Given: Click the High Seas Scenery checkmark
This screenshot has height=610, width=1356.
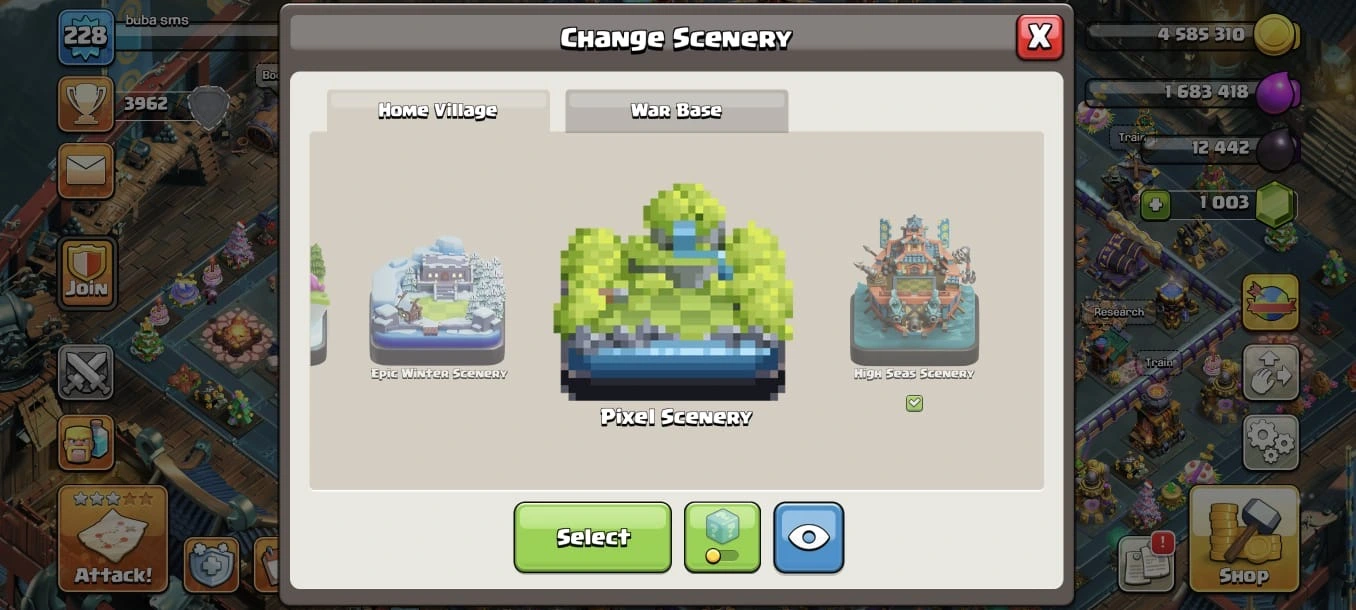Looking at the screenshot, I should point(914,403).
